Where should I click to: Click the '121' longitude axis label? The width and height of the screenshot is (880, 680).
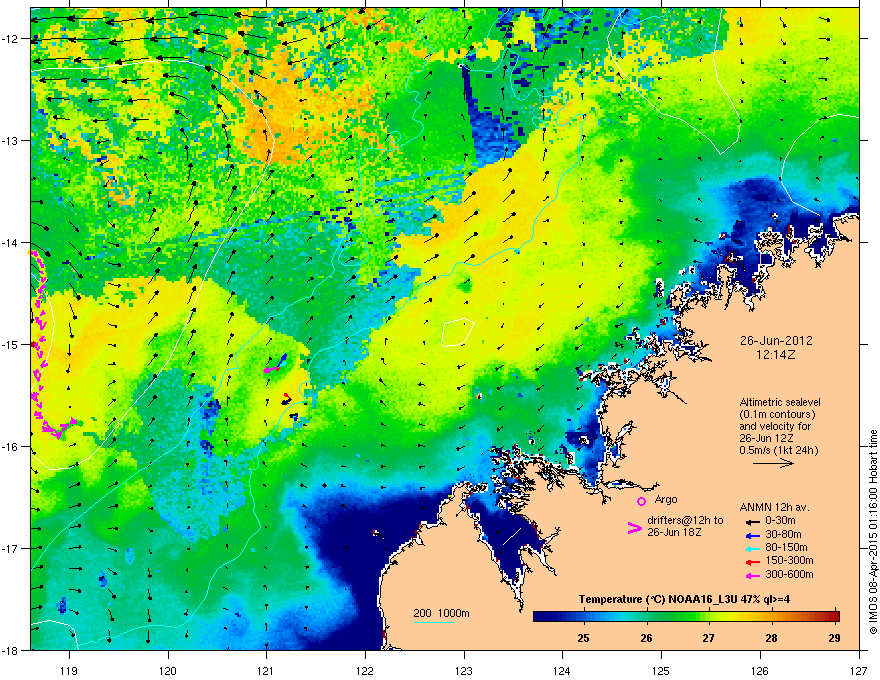click(x=266, y=670)
